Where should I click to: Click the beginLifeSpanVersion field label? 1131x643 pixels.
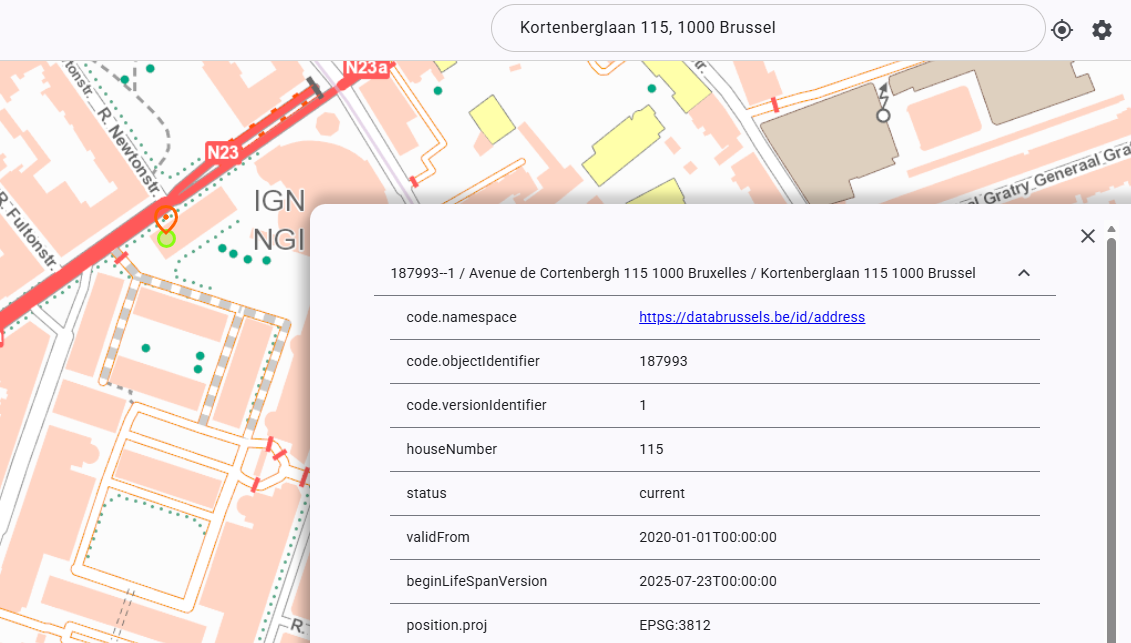[476, 581]
